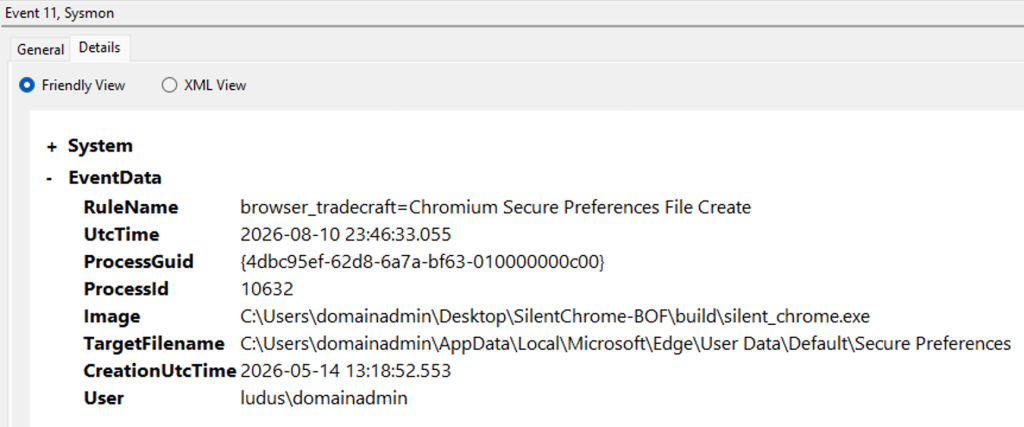Select the Friendly View radio button
Image resolution: width=1024 pixels, height=427 pixels.
[27, 86]
